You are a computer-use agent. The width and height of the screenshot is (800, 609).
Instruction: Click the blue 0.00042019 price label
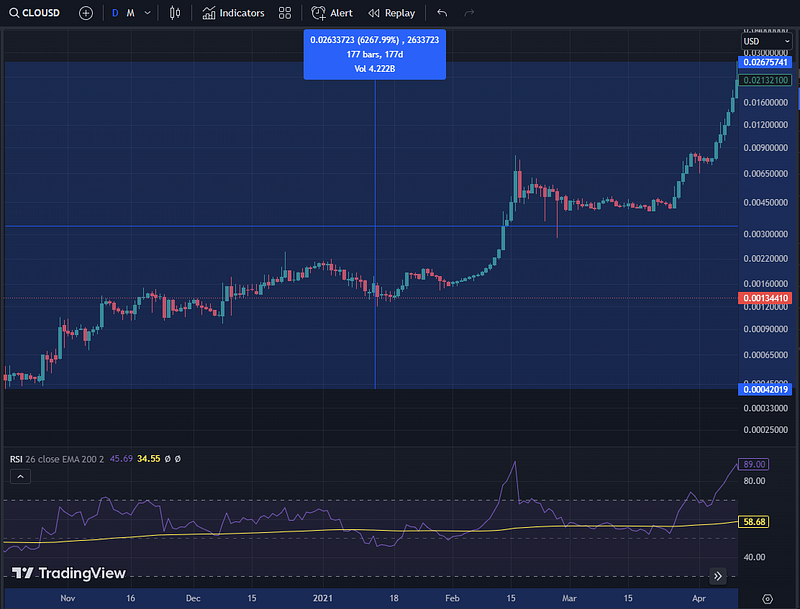[x=765, y=390]
